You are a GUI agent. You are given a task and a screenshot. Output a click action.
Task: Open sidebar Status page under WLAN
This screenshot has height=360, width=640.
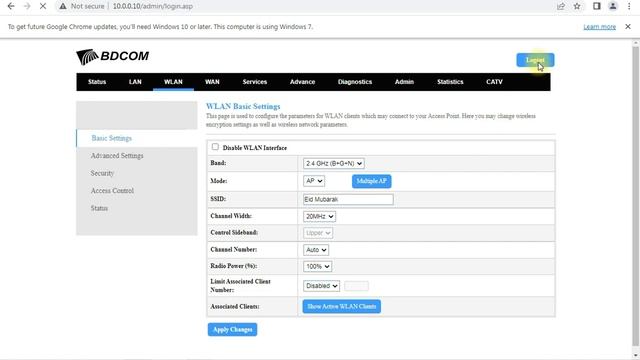tap(99, 208)
